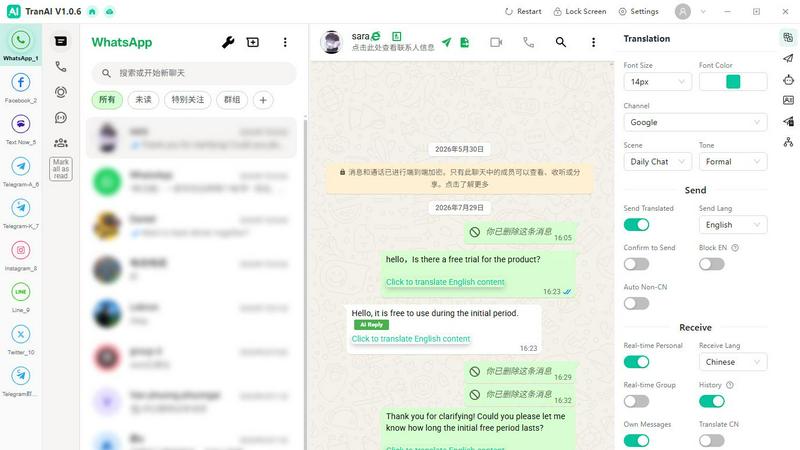The image size is (800, 450).
Task: Select the 特别关注 filter tab
Action: point(188,100)
